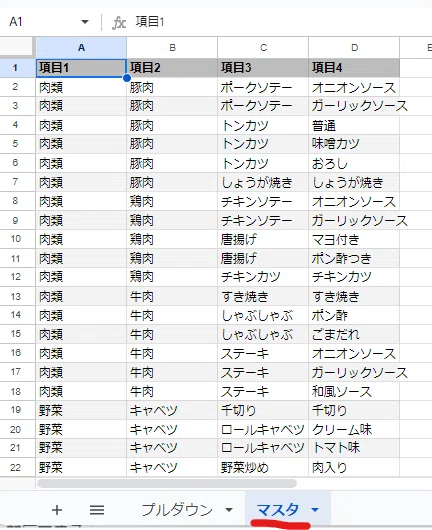The height and width of the screenshot is (530, 432).
Task: Open the all sheets list icon
Action: tap(97, 509)
